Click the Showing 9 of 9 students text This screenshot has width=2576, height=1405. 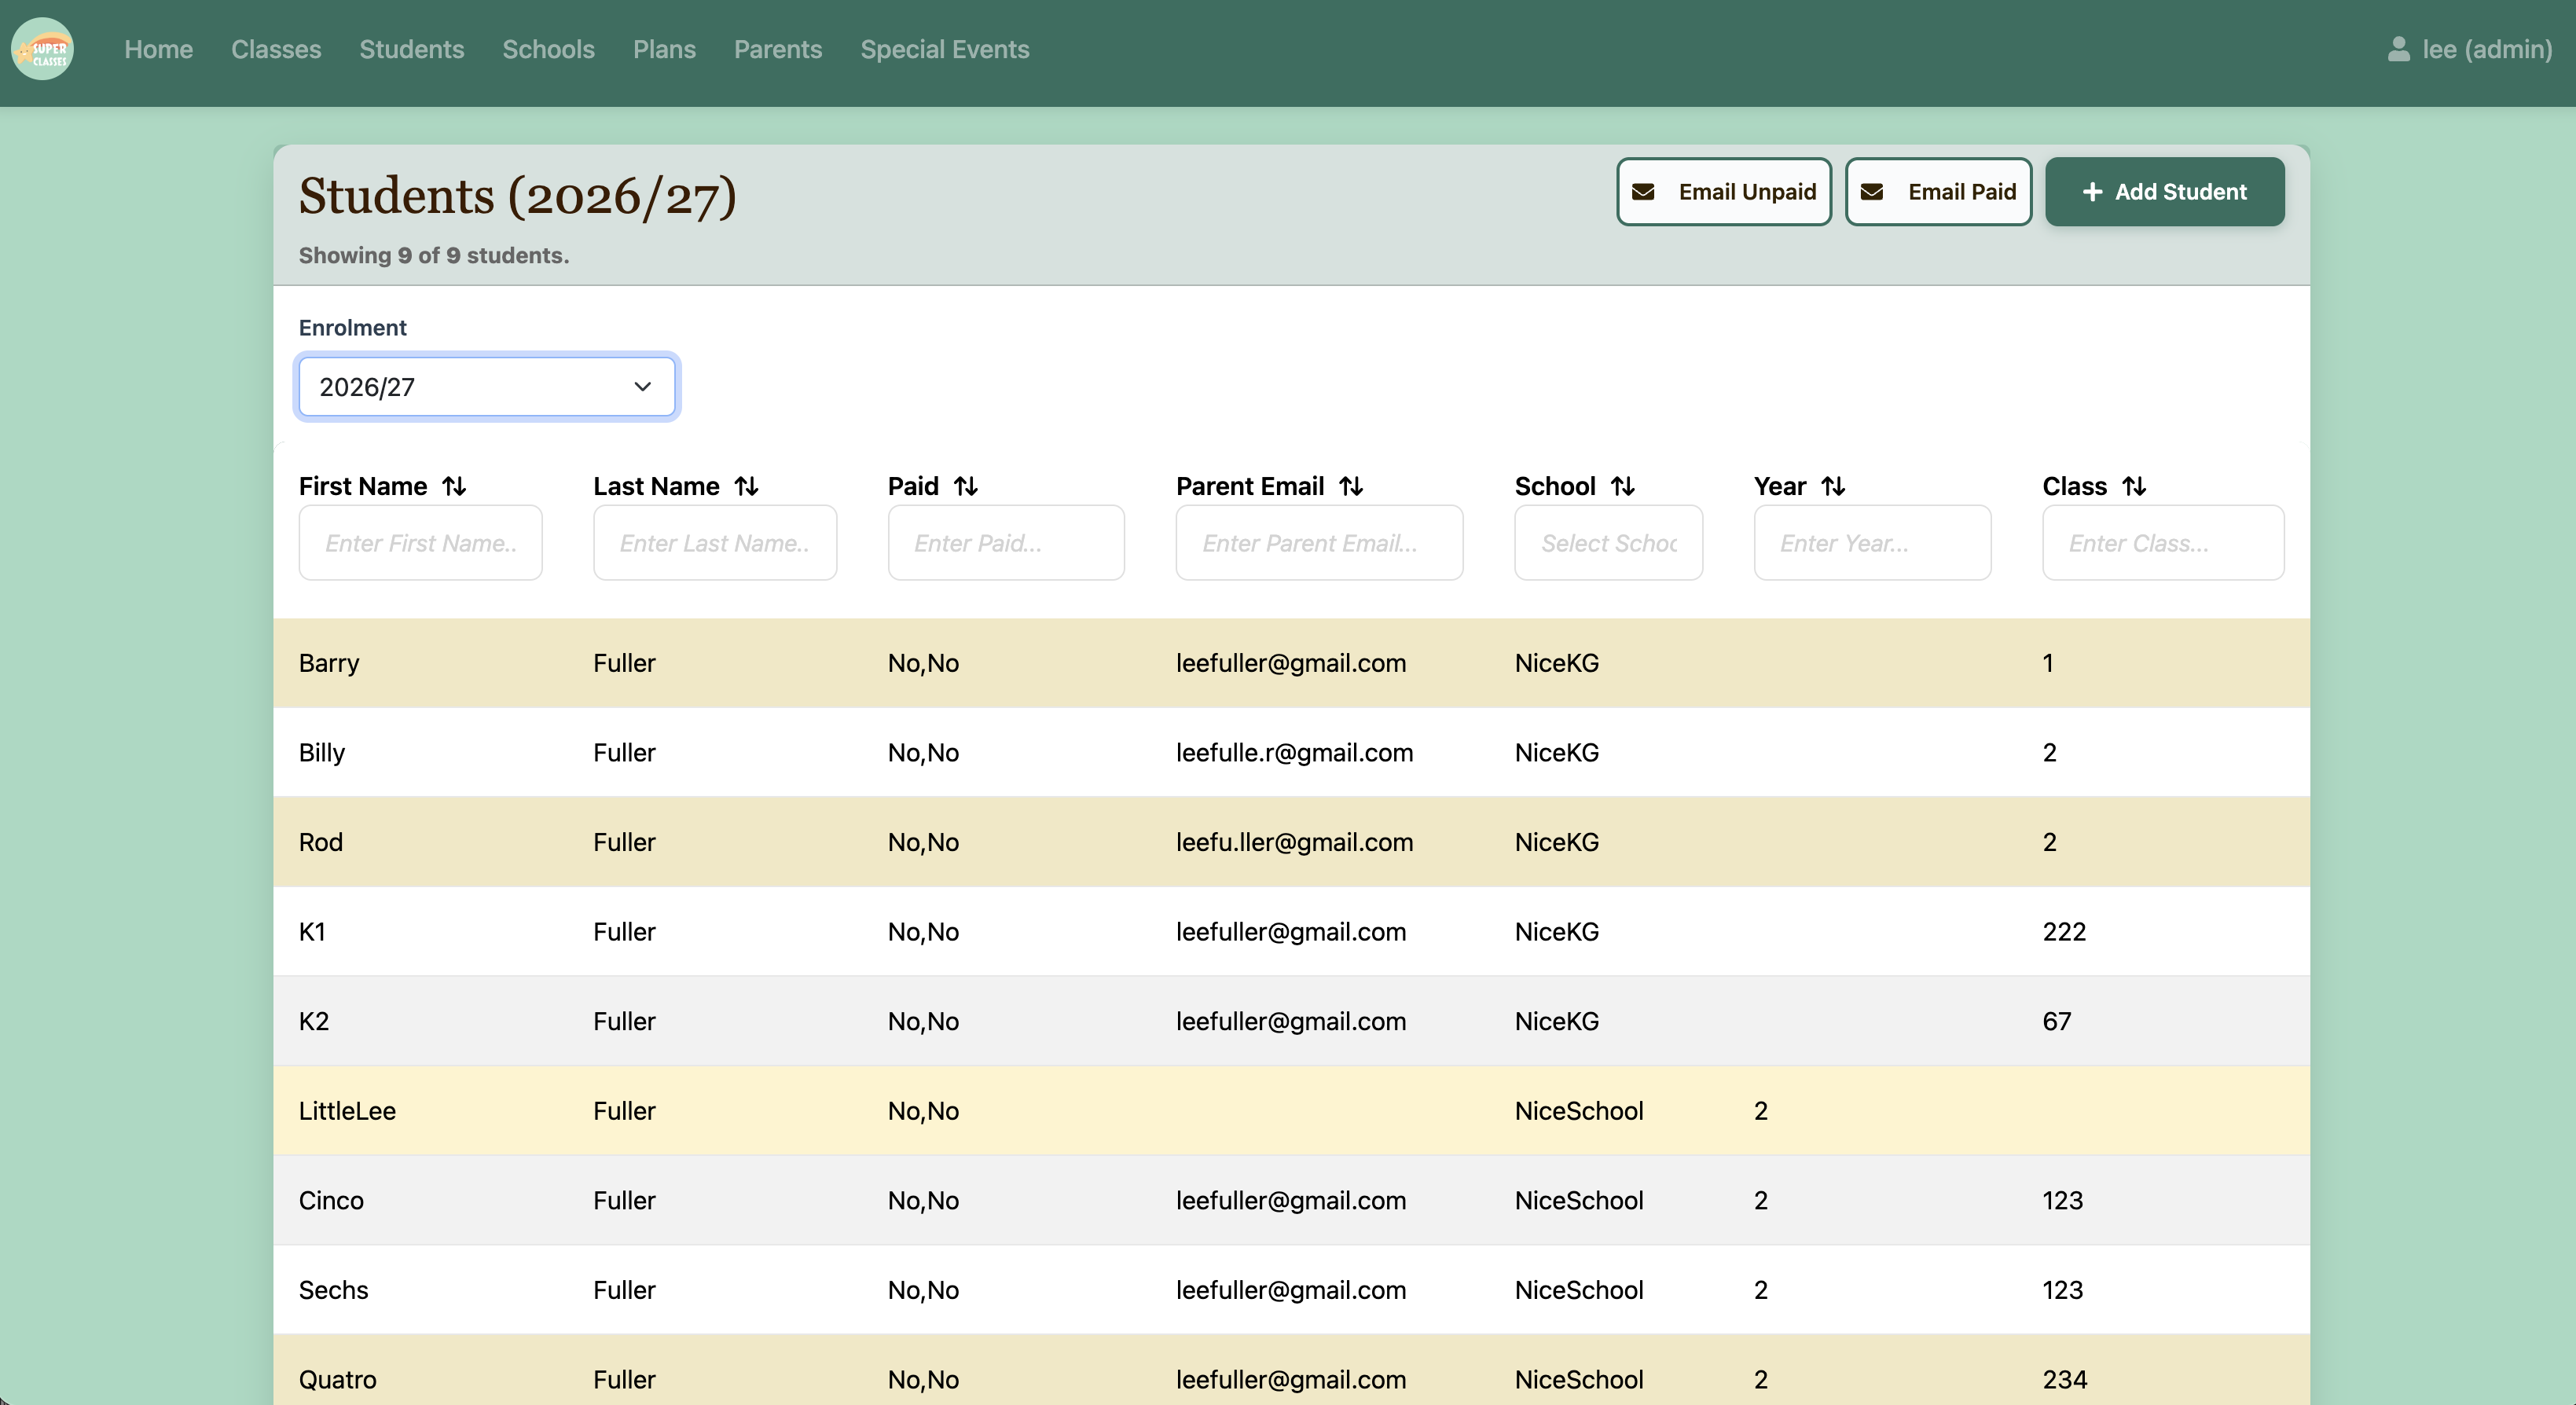(x=434, y=255)
